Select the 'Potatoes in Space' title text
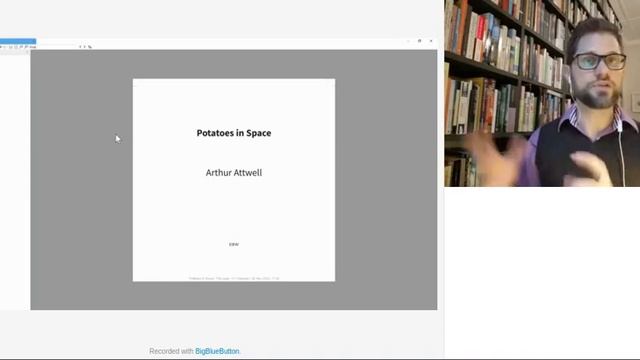The height and width of the screenshot is (360, 640). click(x=234, y=133)
